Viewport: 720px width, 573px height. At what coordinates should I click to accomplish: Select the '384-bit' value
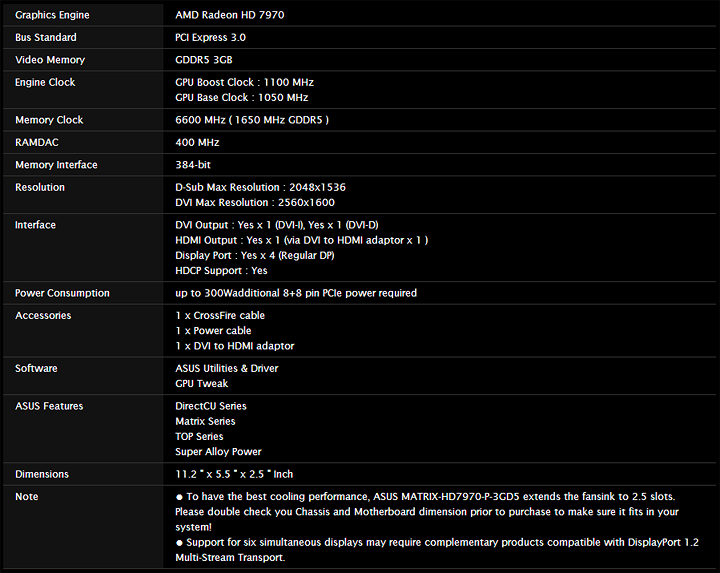(x=193, y=165)
